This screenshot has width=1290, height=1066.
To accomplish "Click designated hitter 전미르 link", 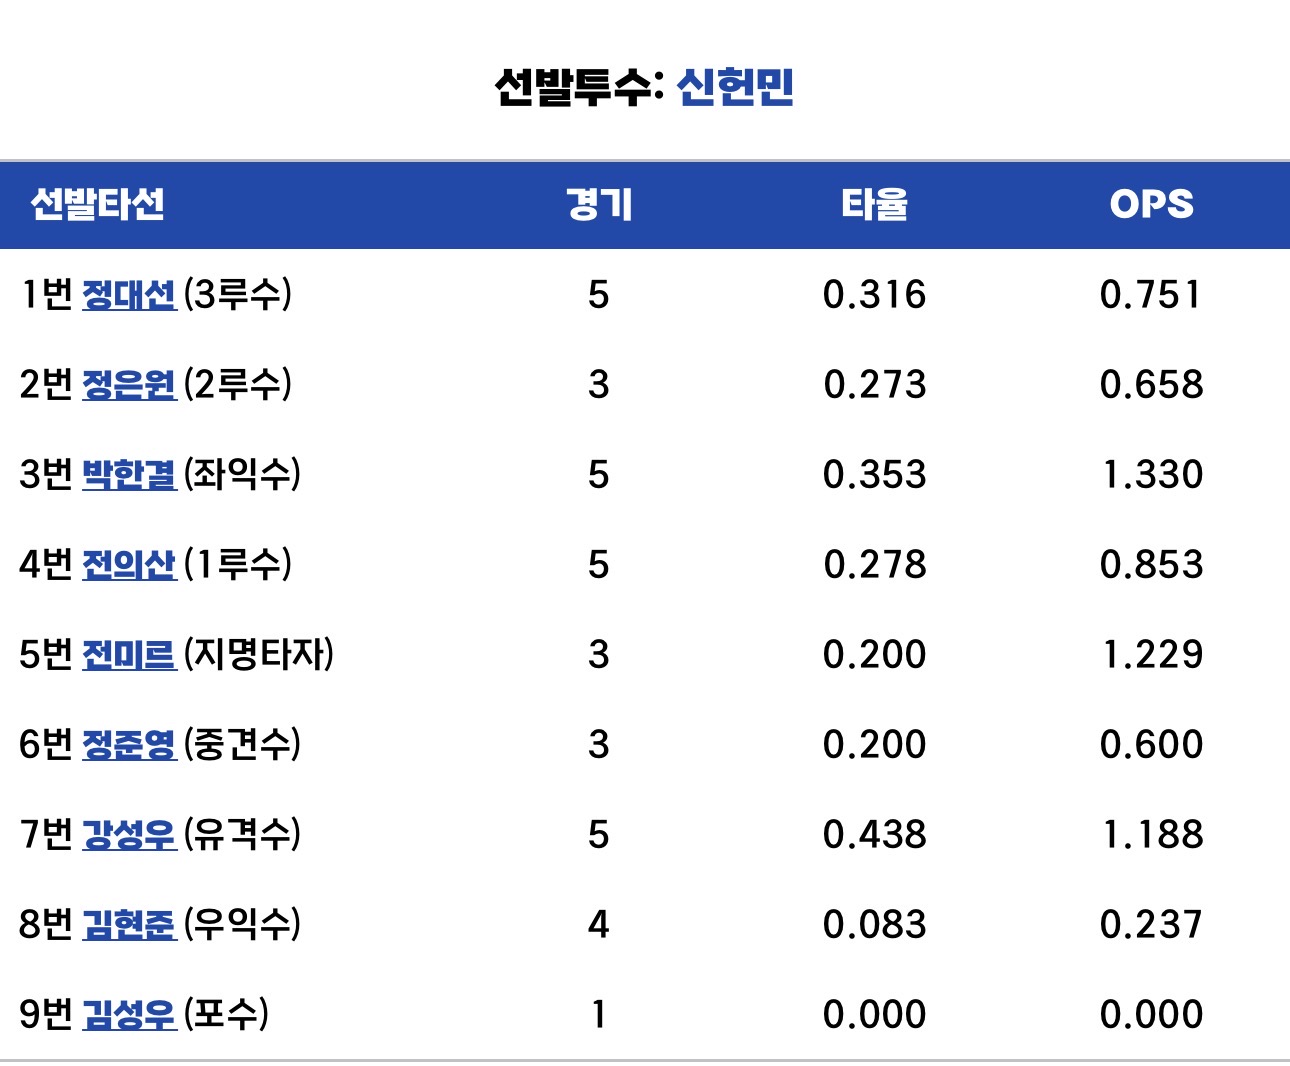I will tap(128, 655).
